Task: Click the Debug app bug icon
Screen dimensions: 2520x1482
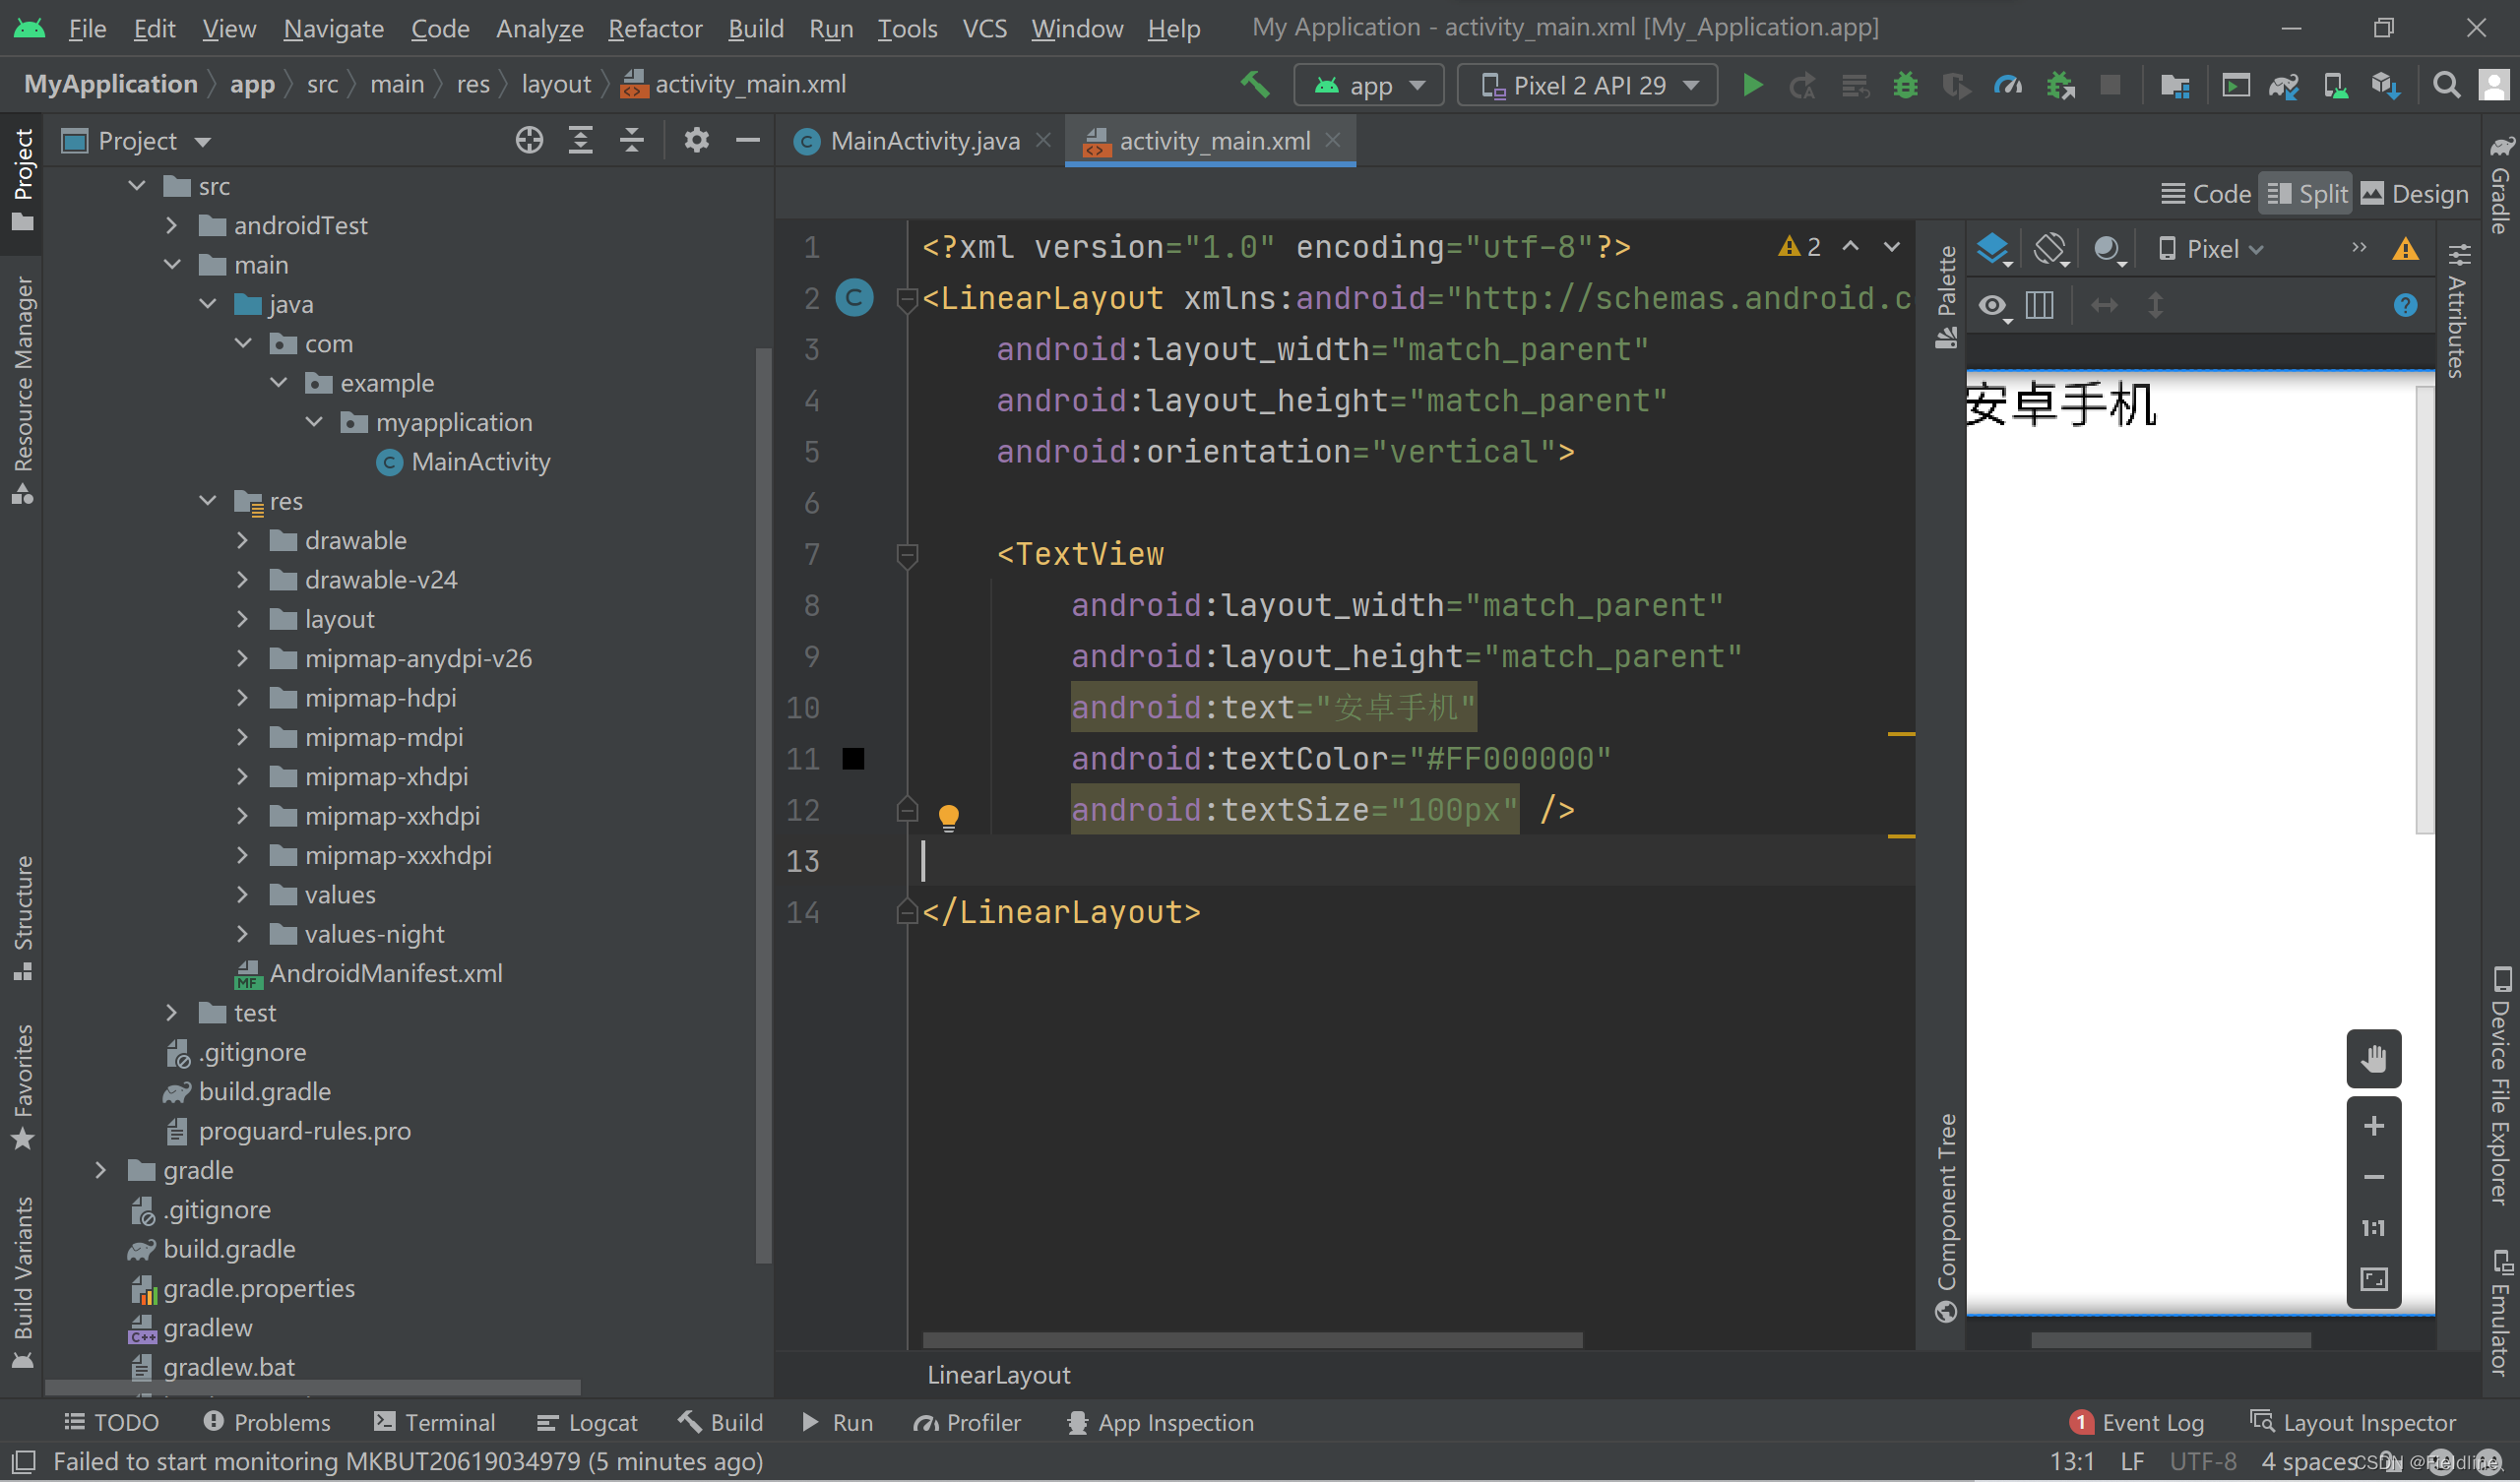Action: click(1905, 85)
